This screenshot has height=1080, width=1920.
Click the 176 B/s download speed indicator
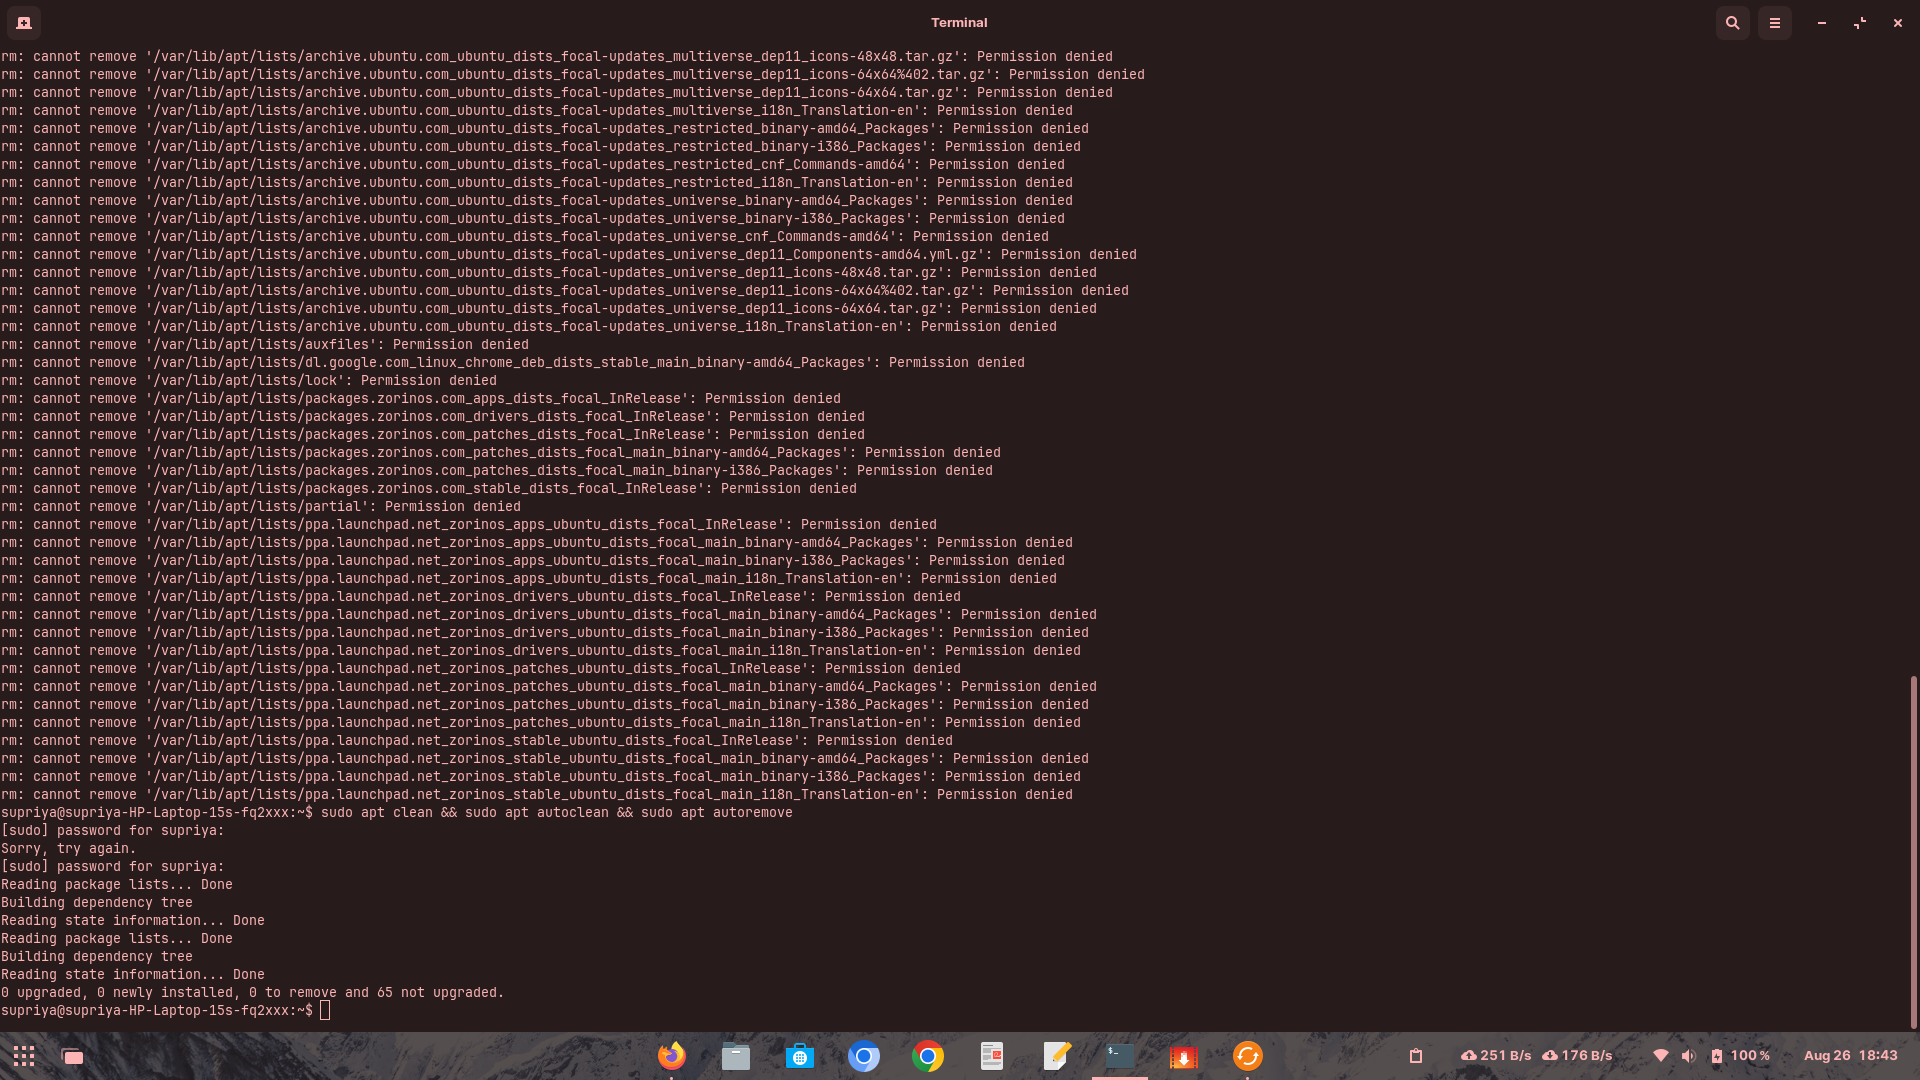(x=1577, y=1056)
